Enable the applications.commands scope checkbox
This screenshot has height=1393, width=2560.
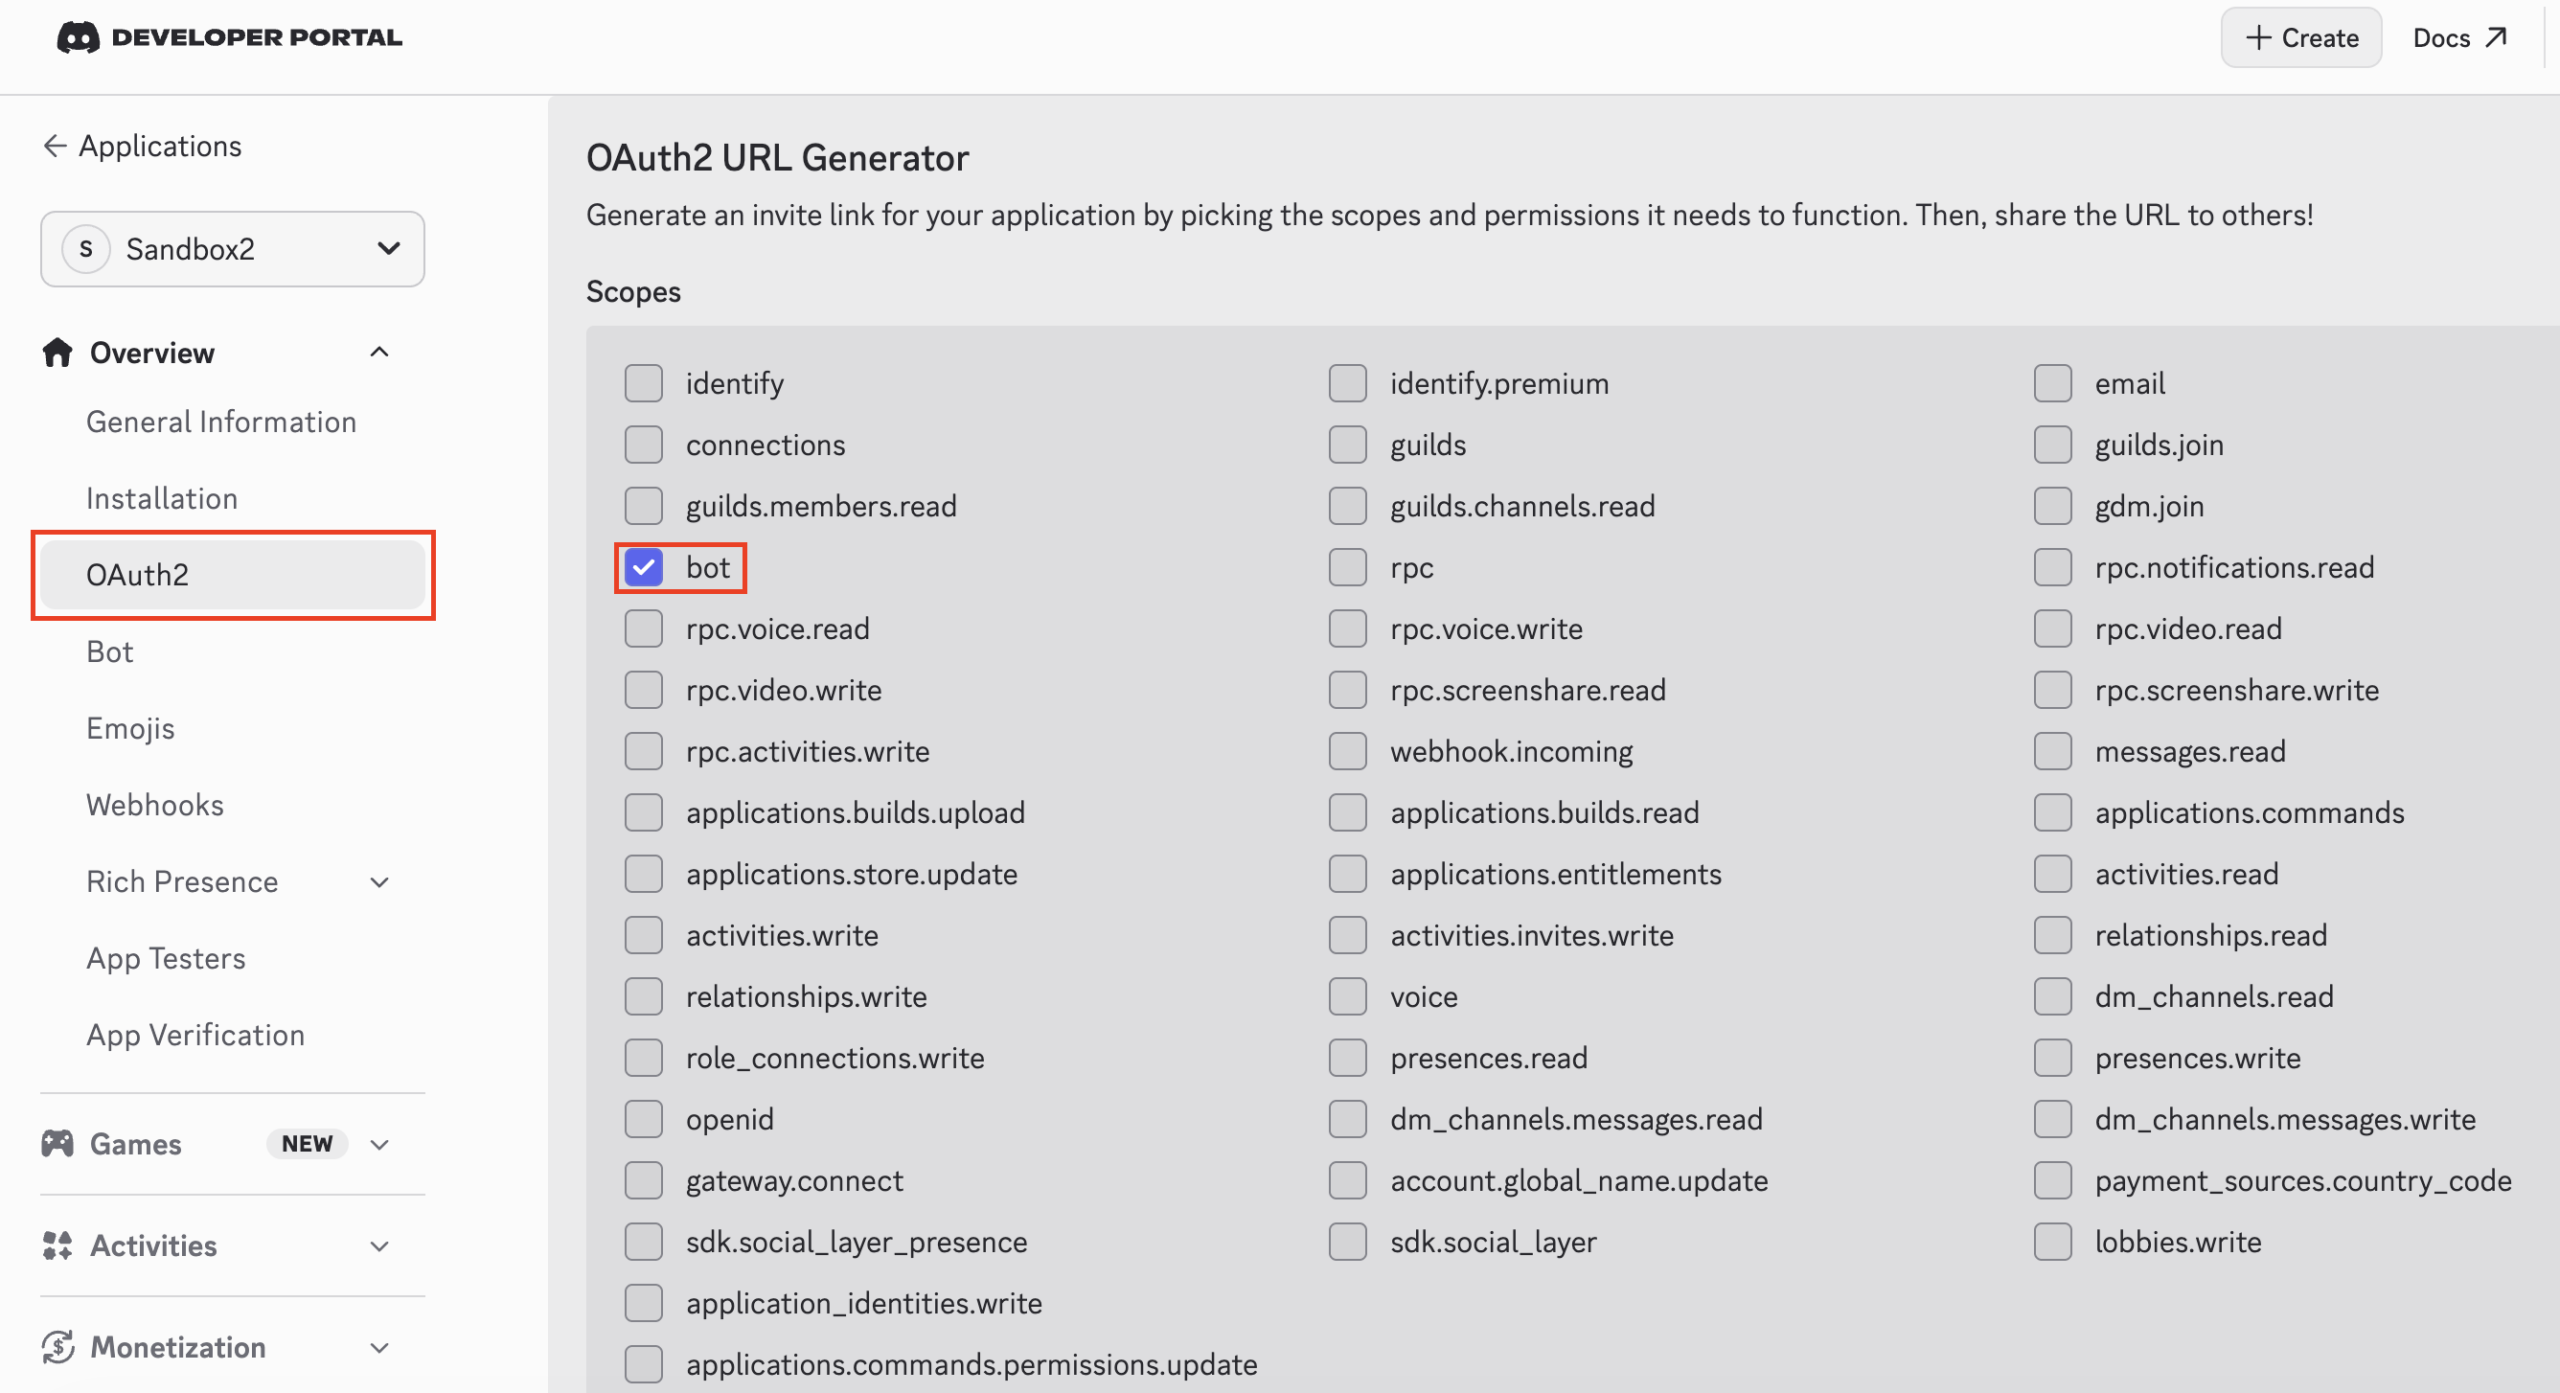[x=2052, y=813]
